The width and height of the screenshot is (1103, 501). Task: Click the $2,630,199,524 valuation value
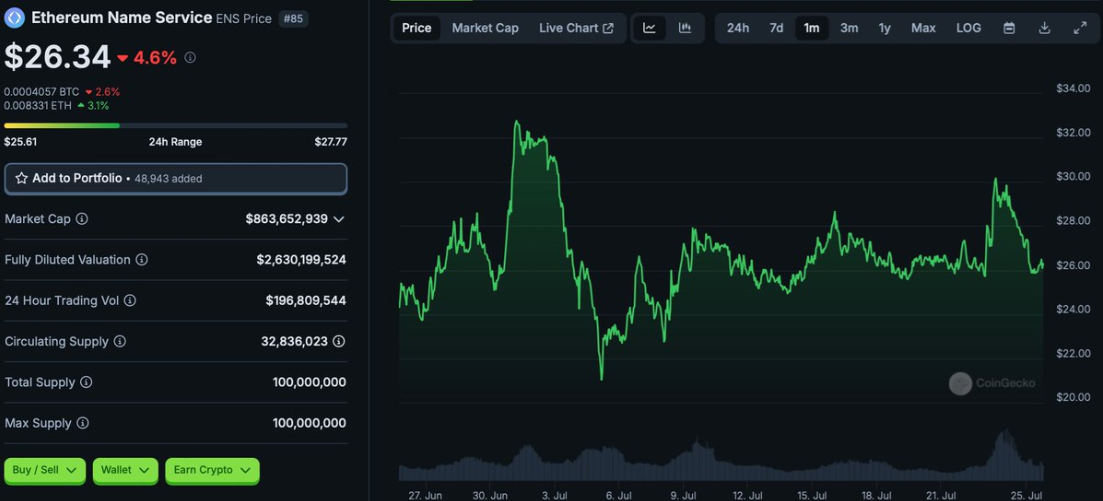tap(301, 260)
